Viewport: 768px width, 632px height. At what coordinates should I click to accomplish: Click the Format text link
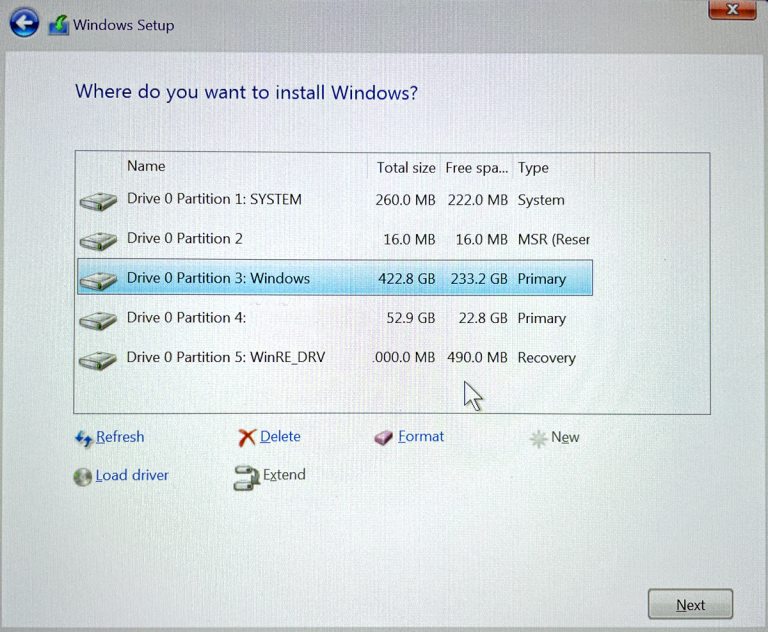(x=421, y=437)
